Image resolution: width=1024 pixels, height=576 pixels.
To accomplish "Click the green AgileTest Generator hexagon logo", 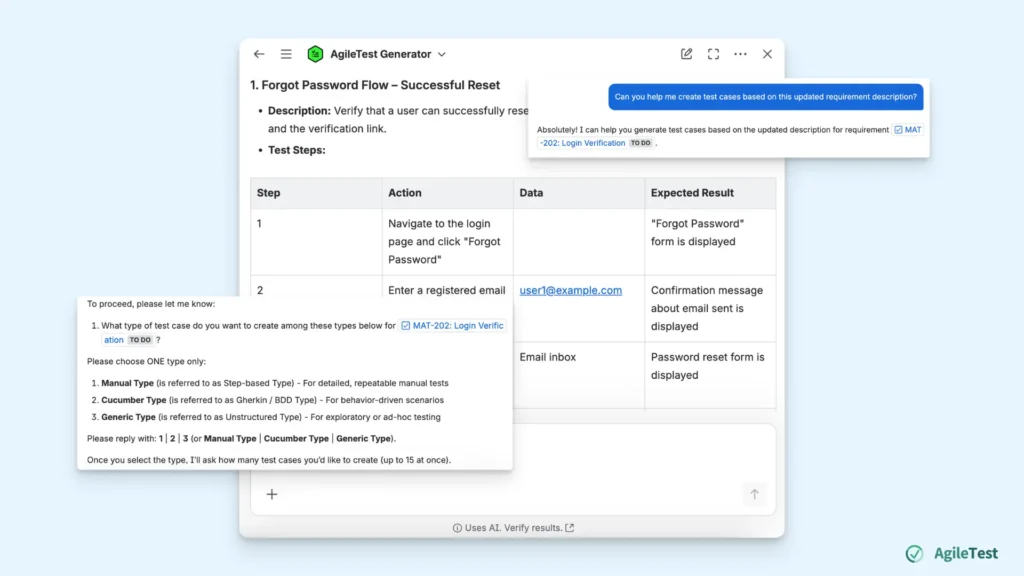I will click(x=315, y=54).
